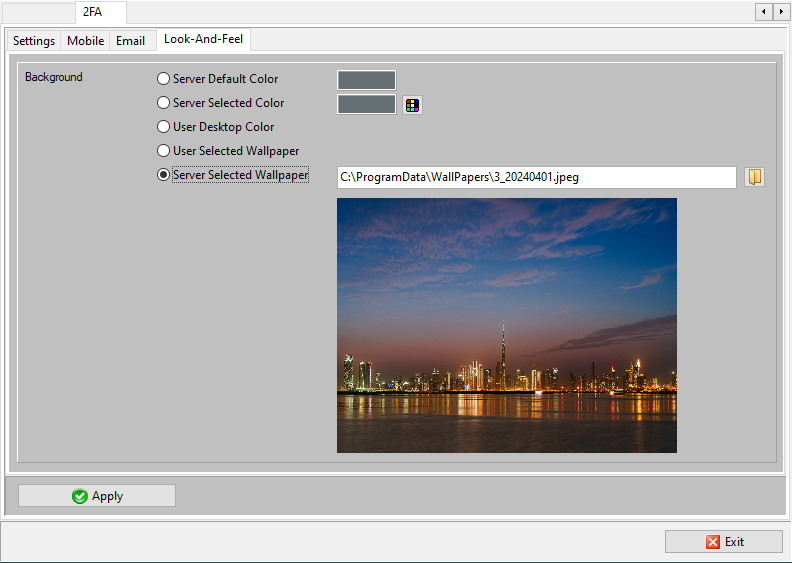The image size is (792, 563).
Task: Go to the Email tab
Action: pos(130,41)
